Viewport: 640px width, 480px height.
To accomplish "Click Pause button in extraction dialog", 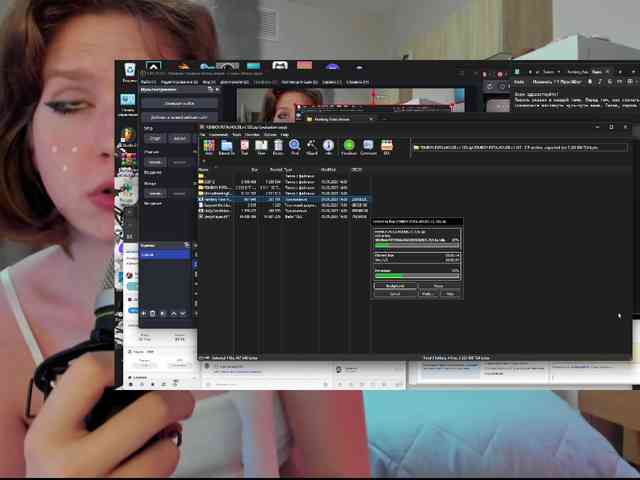I will (439, 286).
